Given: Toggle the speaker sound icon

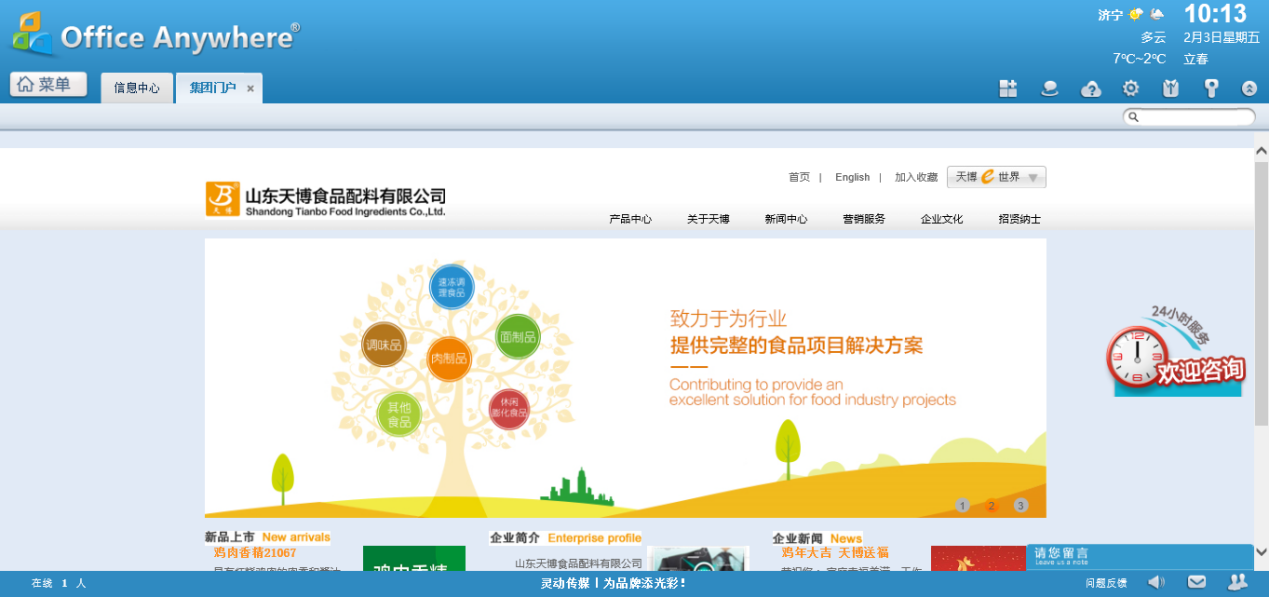Looking at the screenshot, I should click(1156, 582).
